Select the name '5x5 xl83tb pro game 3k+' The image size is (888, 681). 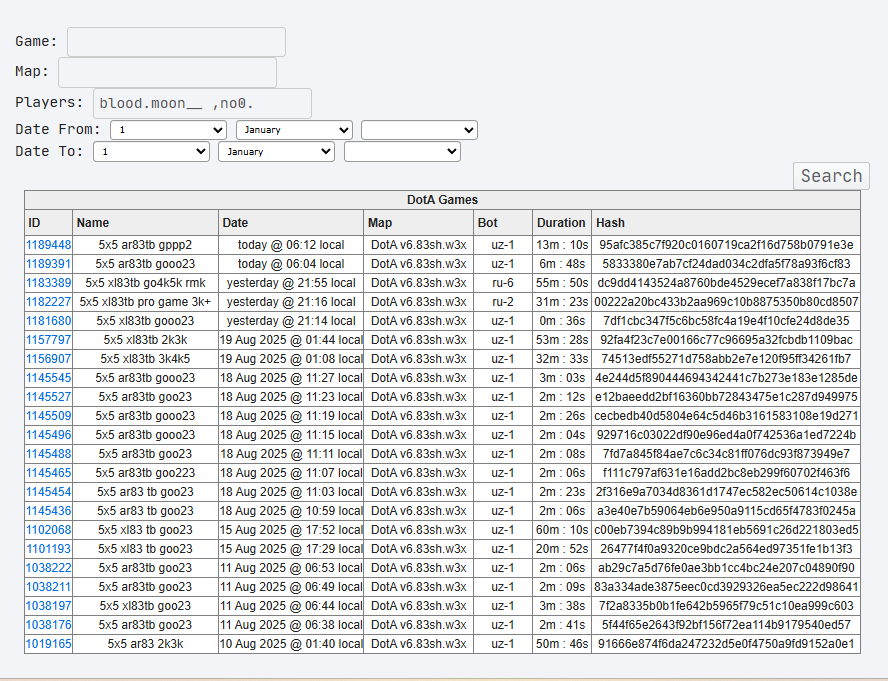pyautogui.click(x=146, y=302)
